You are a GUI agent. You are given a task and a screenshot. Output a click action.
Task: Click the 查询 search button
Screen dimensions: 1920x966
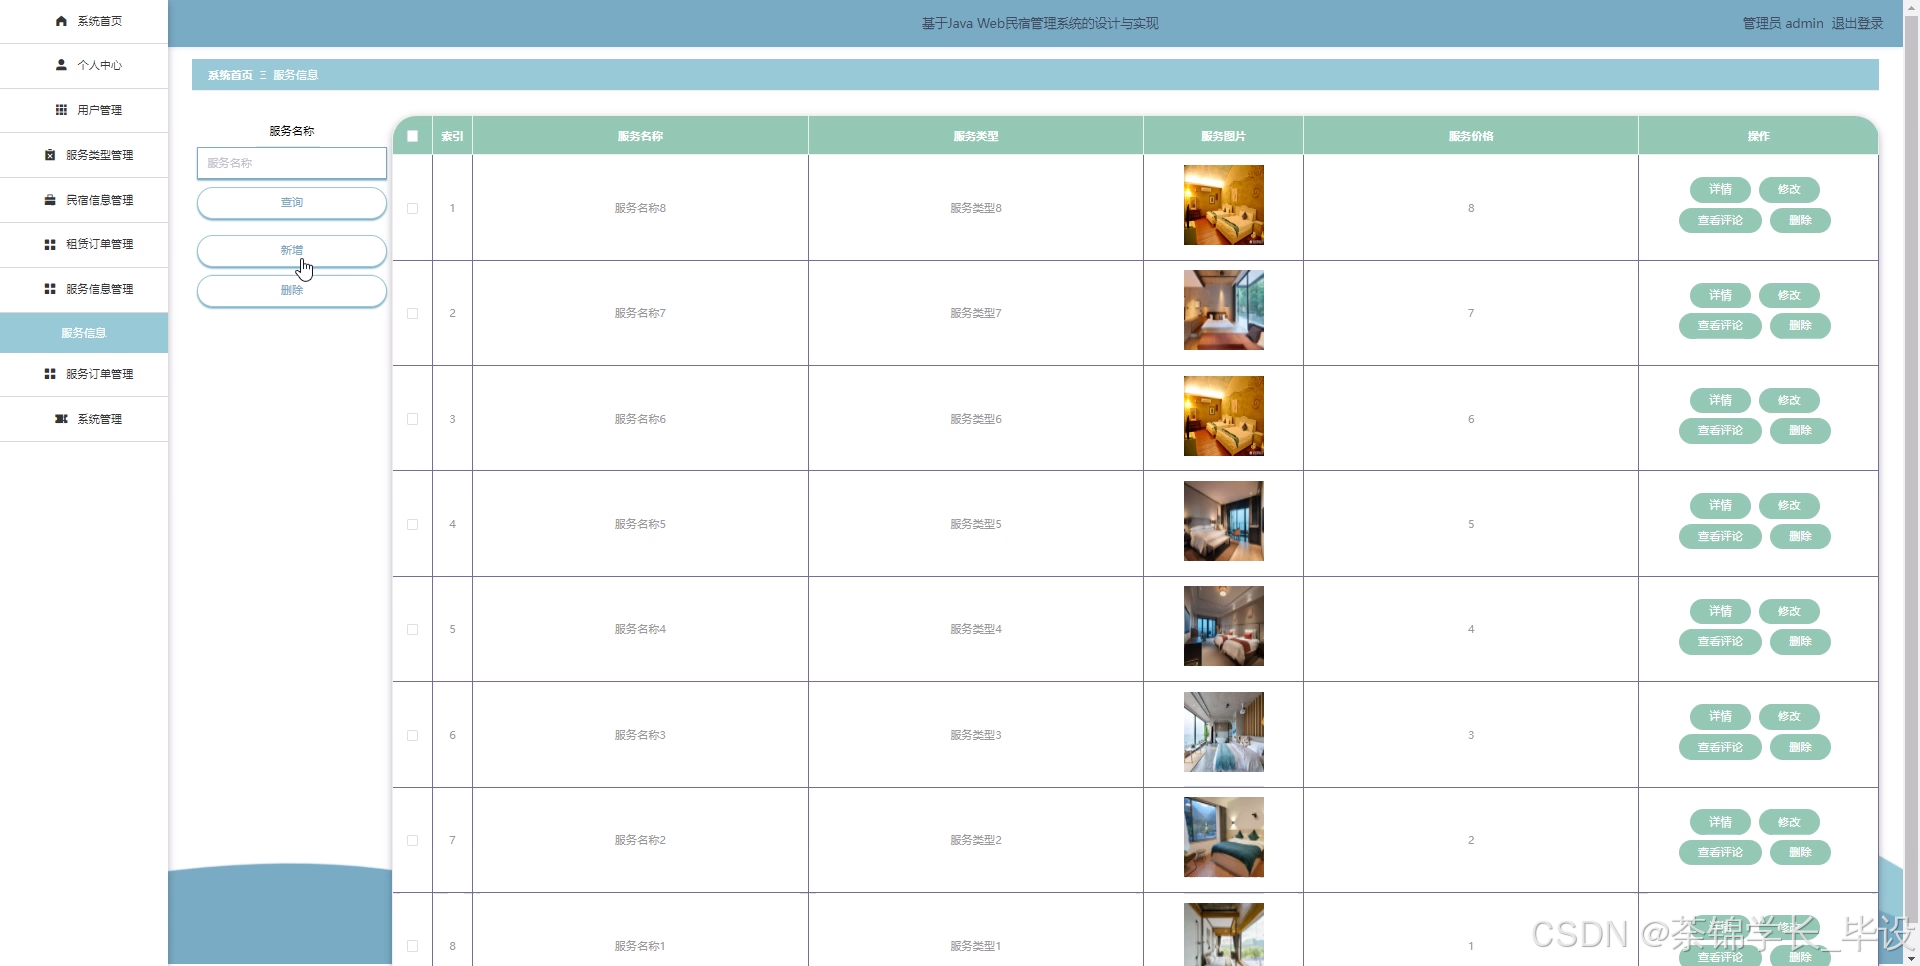click(x=292, y=202)
